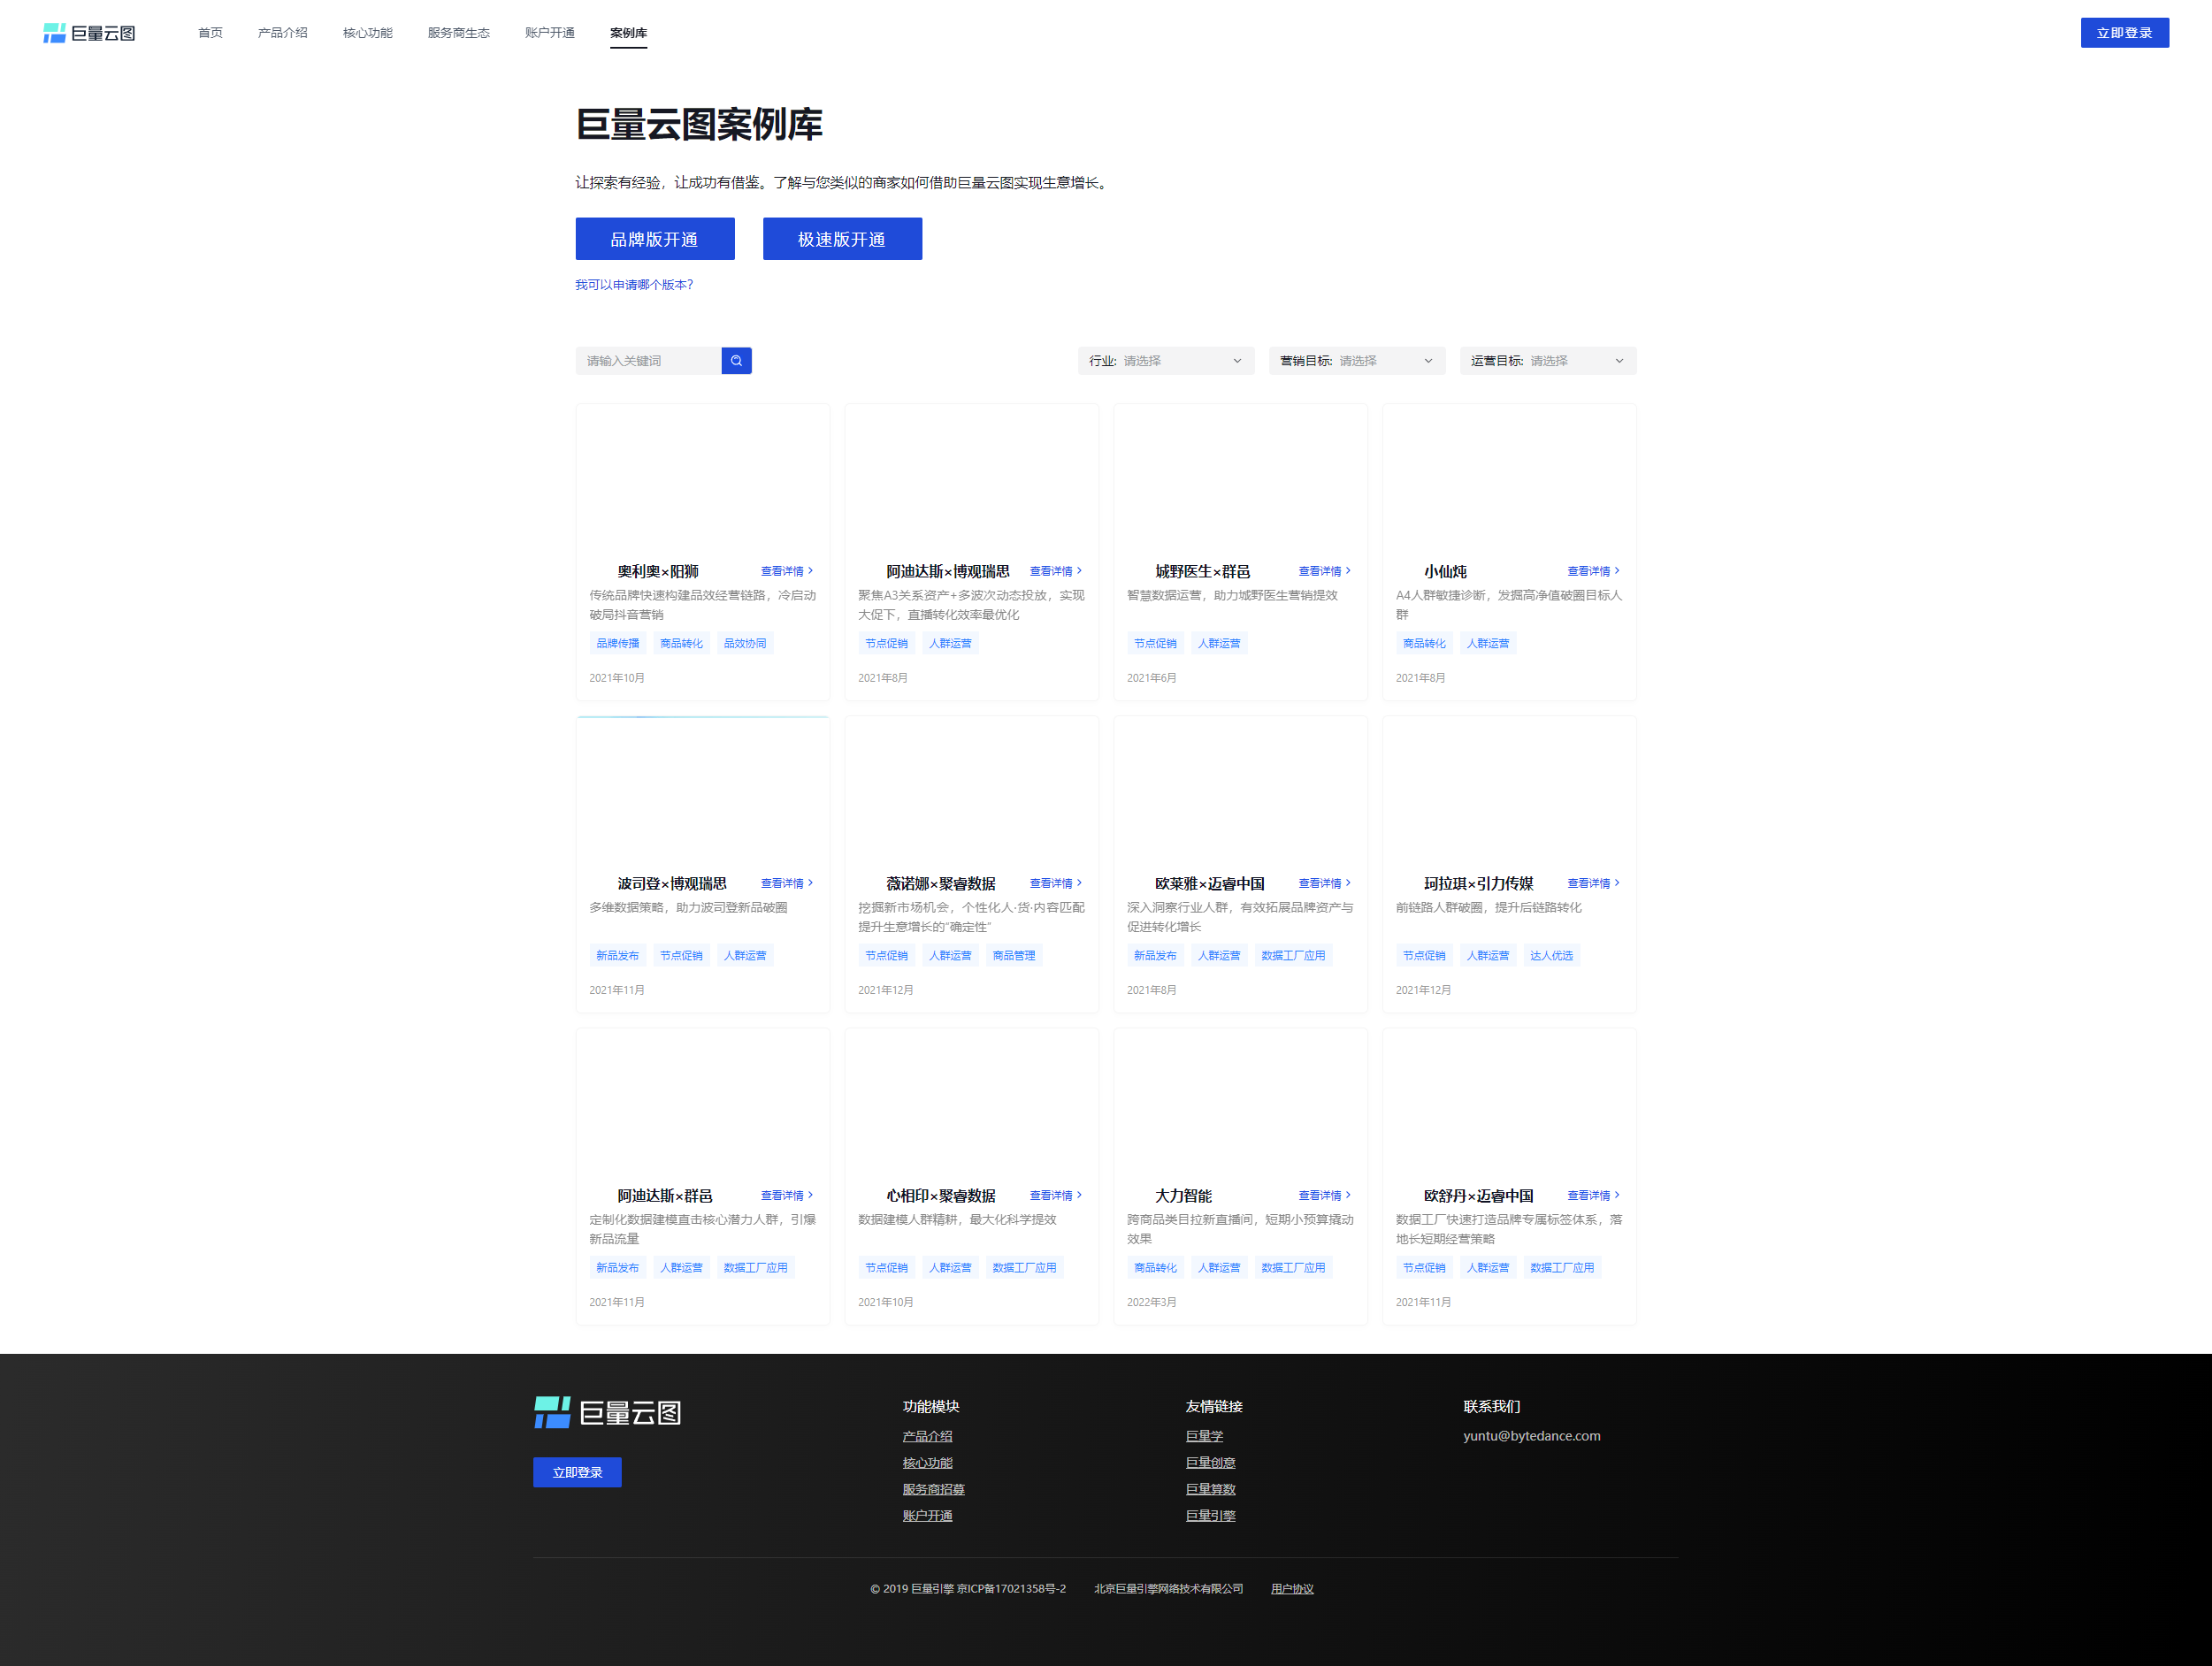Open 巨量算数 link in footer
The image size is (2212, 1666).
coord(1210,1489)
